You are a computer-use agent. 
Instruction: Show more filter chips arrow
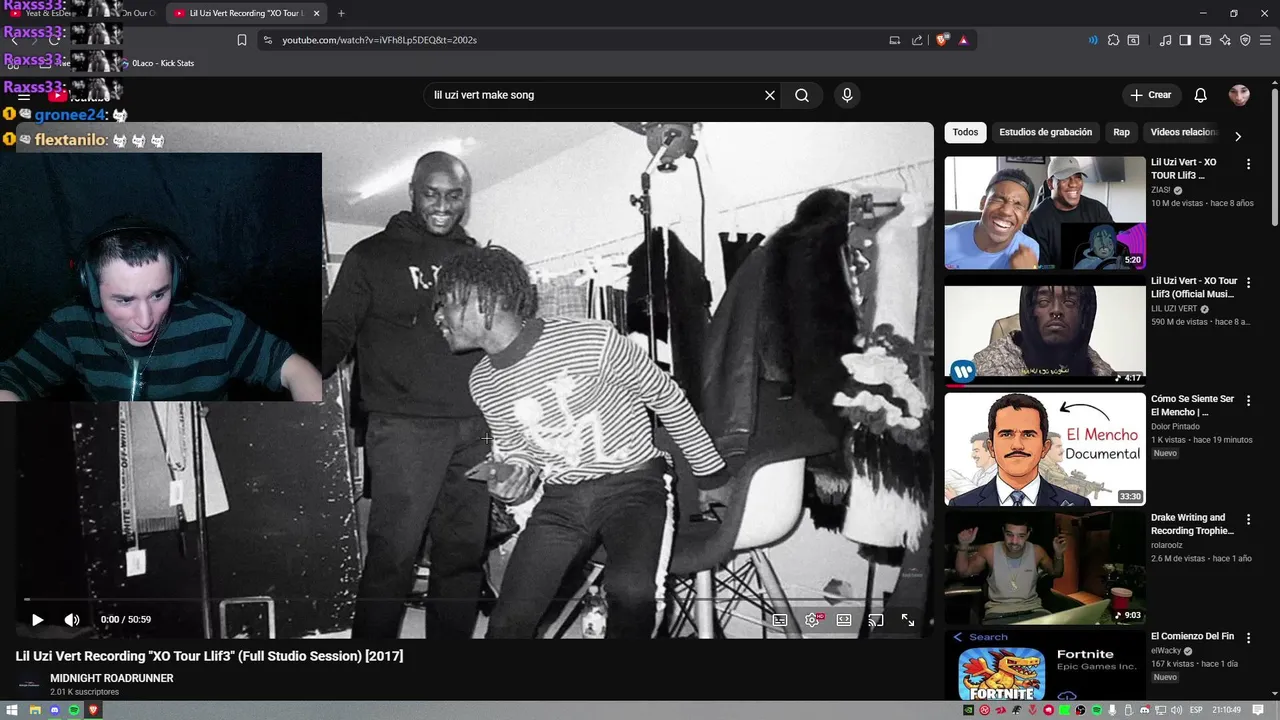(1238, 137)
